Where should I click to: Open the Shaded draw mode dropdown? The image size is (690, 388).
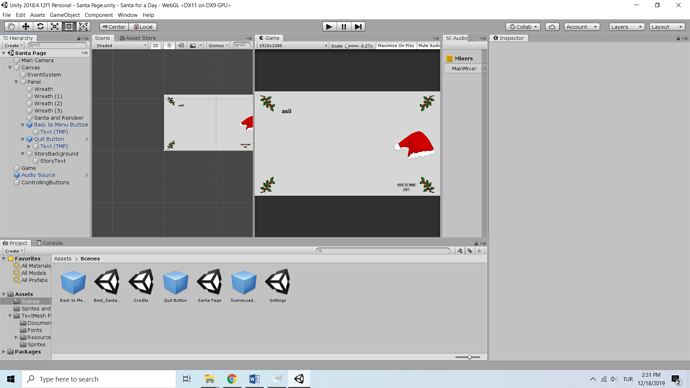[x=121, y=45]
